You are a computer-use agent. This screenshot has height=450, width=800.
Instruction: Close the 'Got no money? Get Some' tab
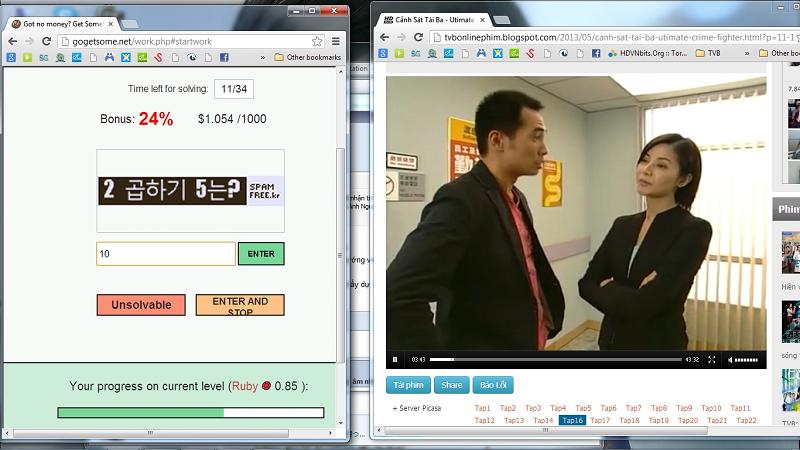pyautogui.click(x=110, y=24)
